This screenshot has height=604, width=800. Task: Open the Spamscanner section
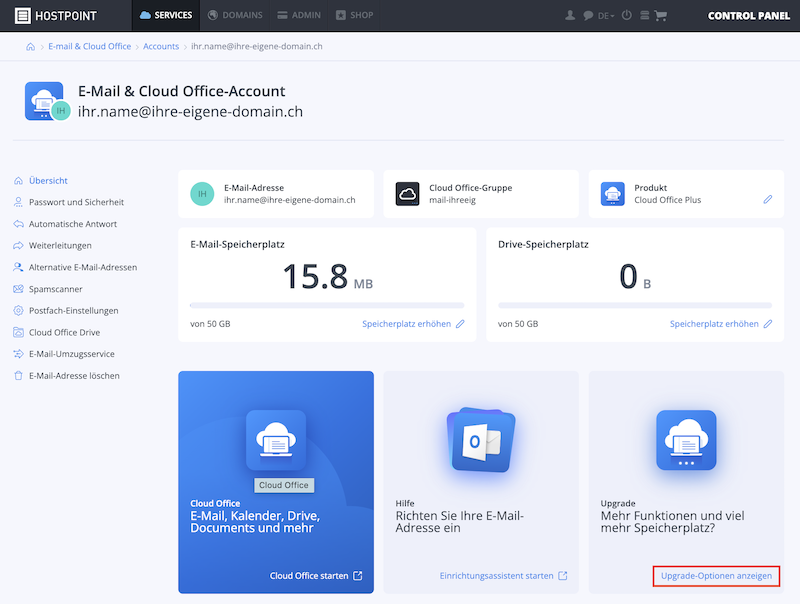(x=56, y=289)
